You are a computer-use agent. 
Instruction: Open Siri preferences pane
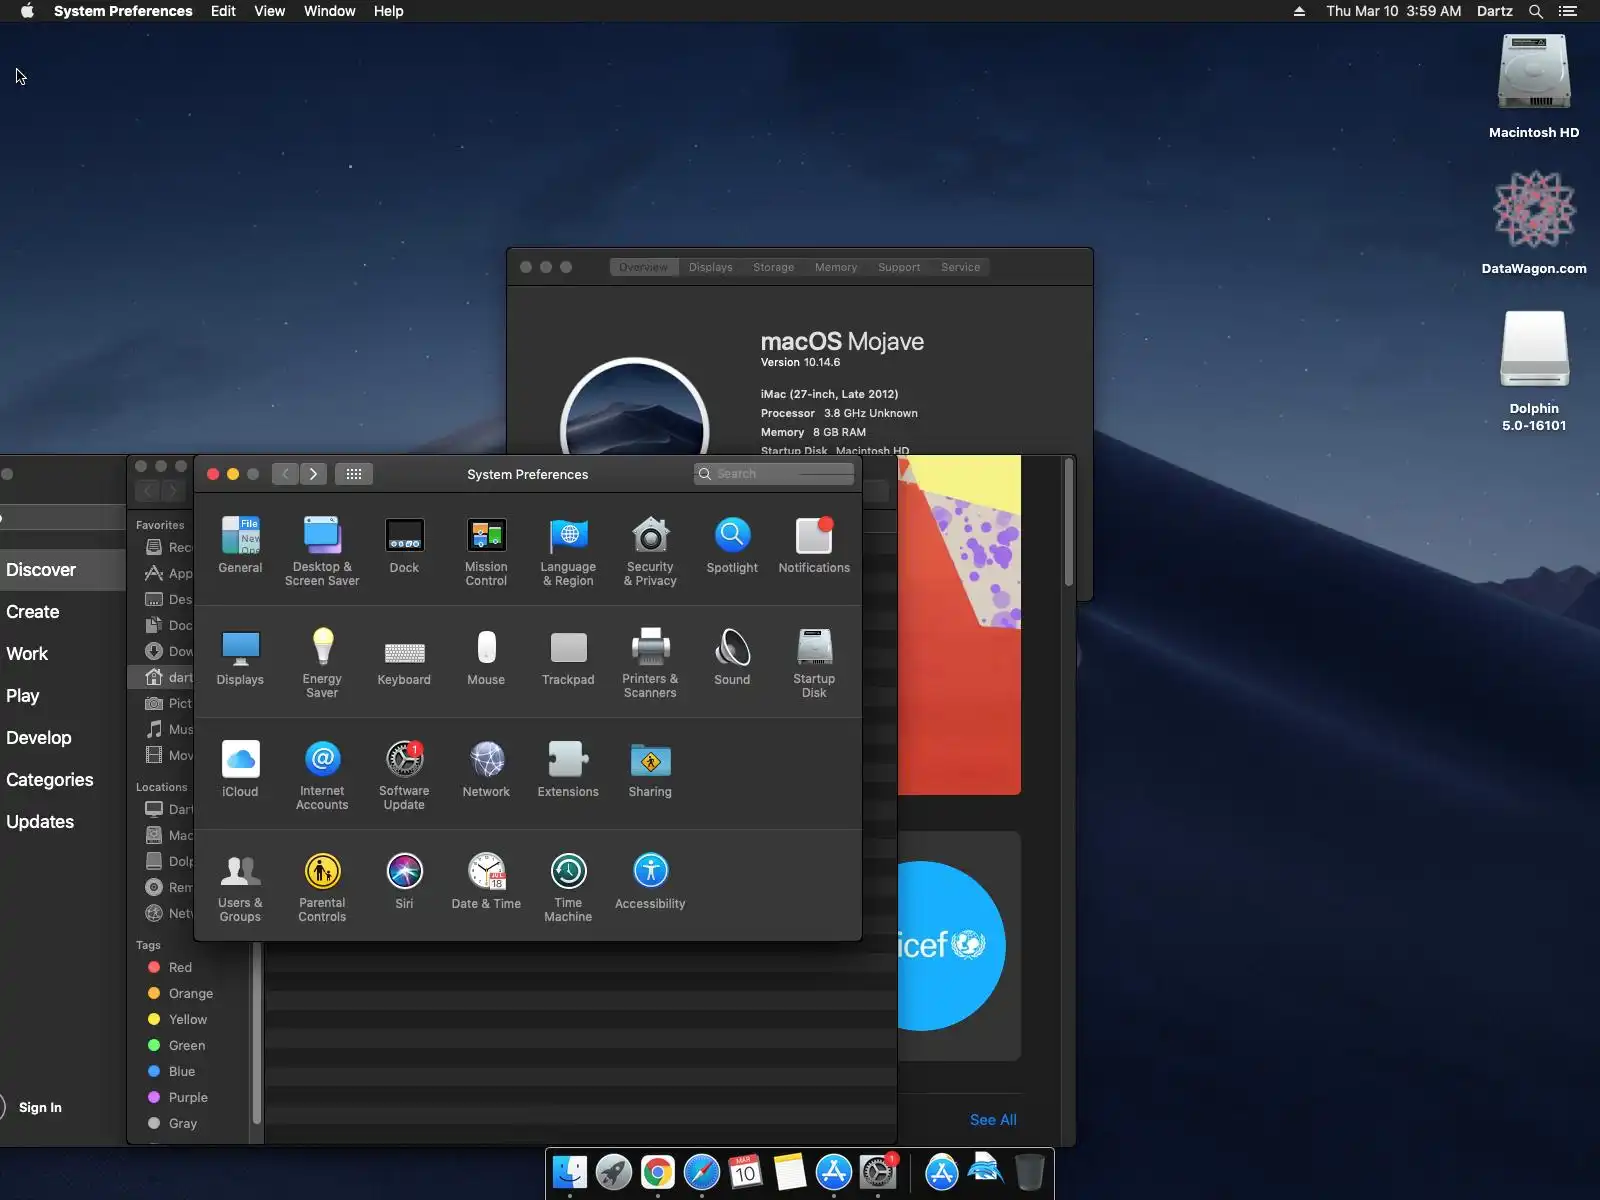pos(404,882)
